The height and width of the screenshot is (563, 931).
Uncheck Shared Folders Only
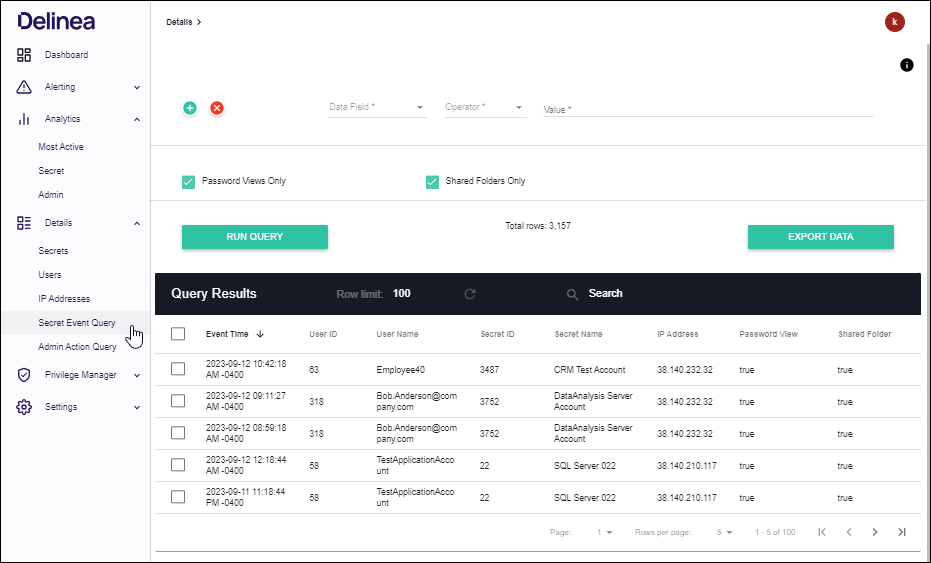pos(432,182)
